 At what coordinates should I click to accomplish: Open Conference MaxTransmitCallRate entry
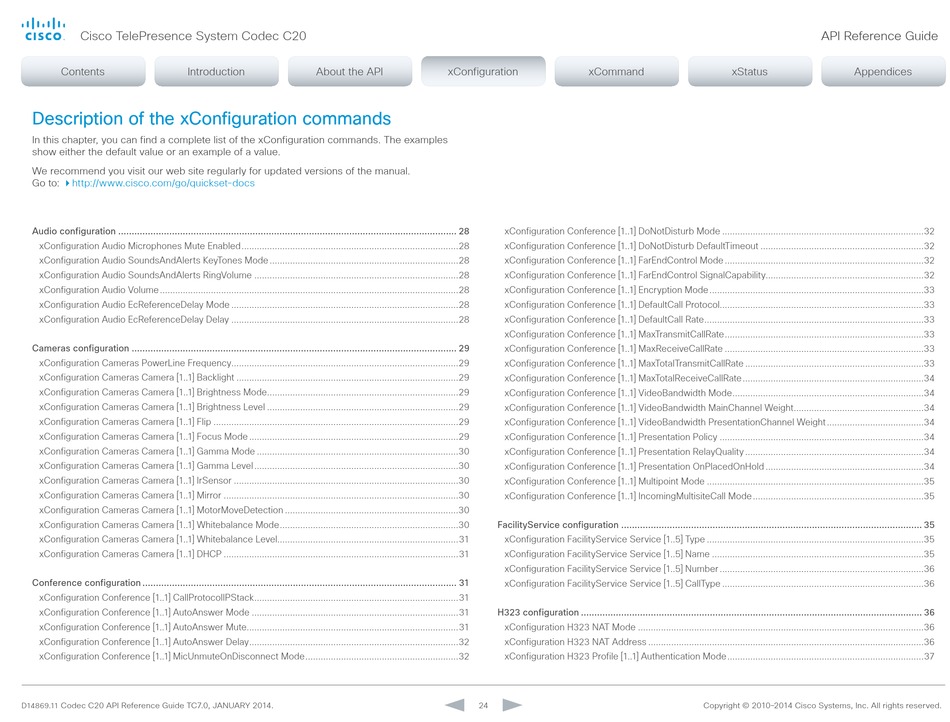tap(719, 334)
